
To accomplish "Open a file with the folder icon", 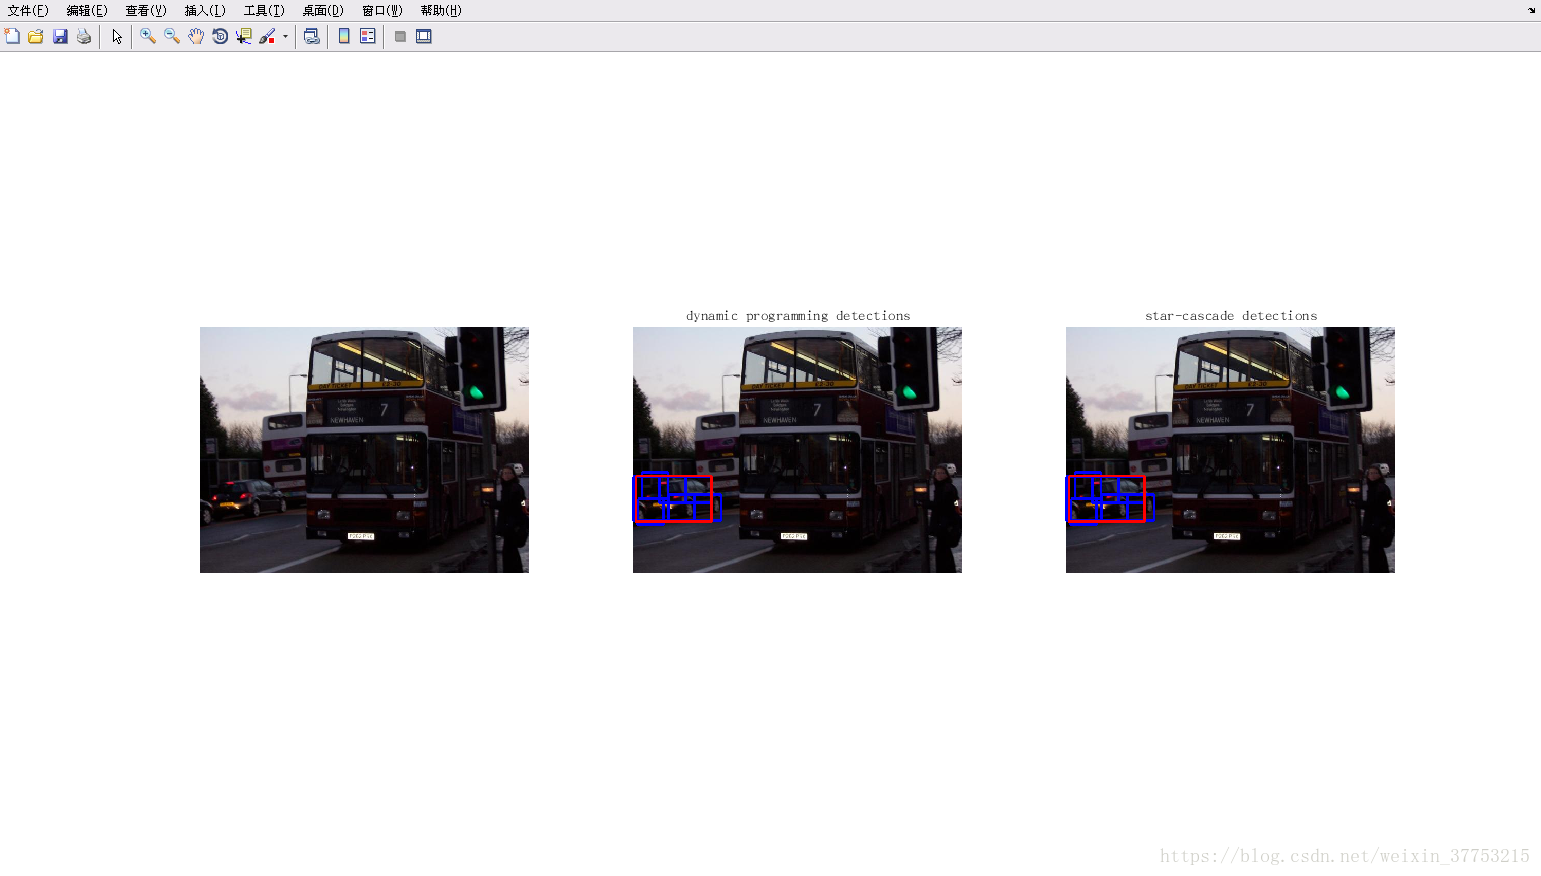I will point(36,36).
